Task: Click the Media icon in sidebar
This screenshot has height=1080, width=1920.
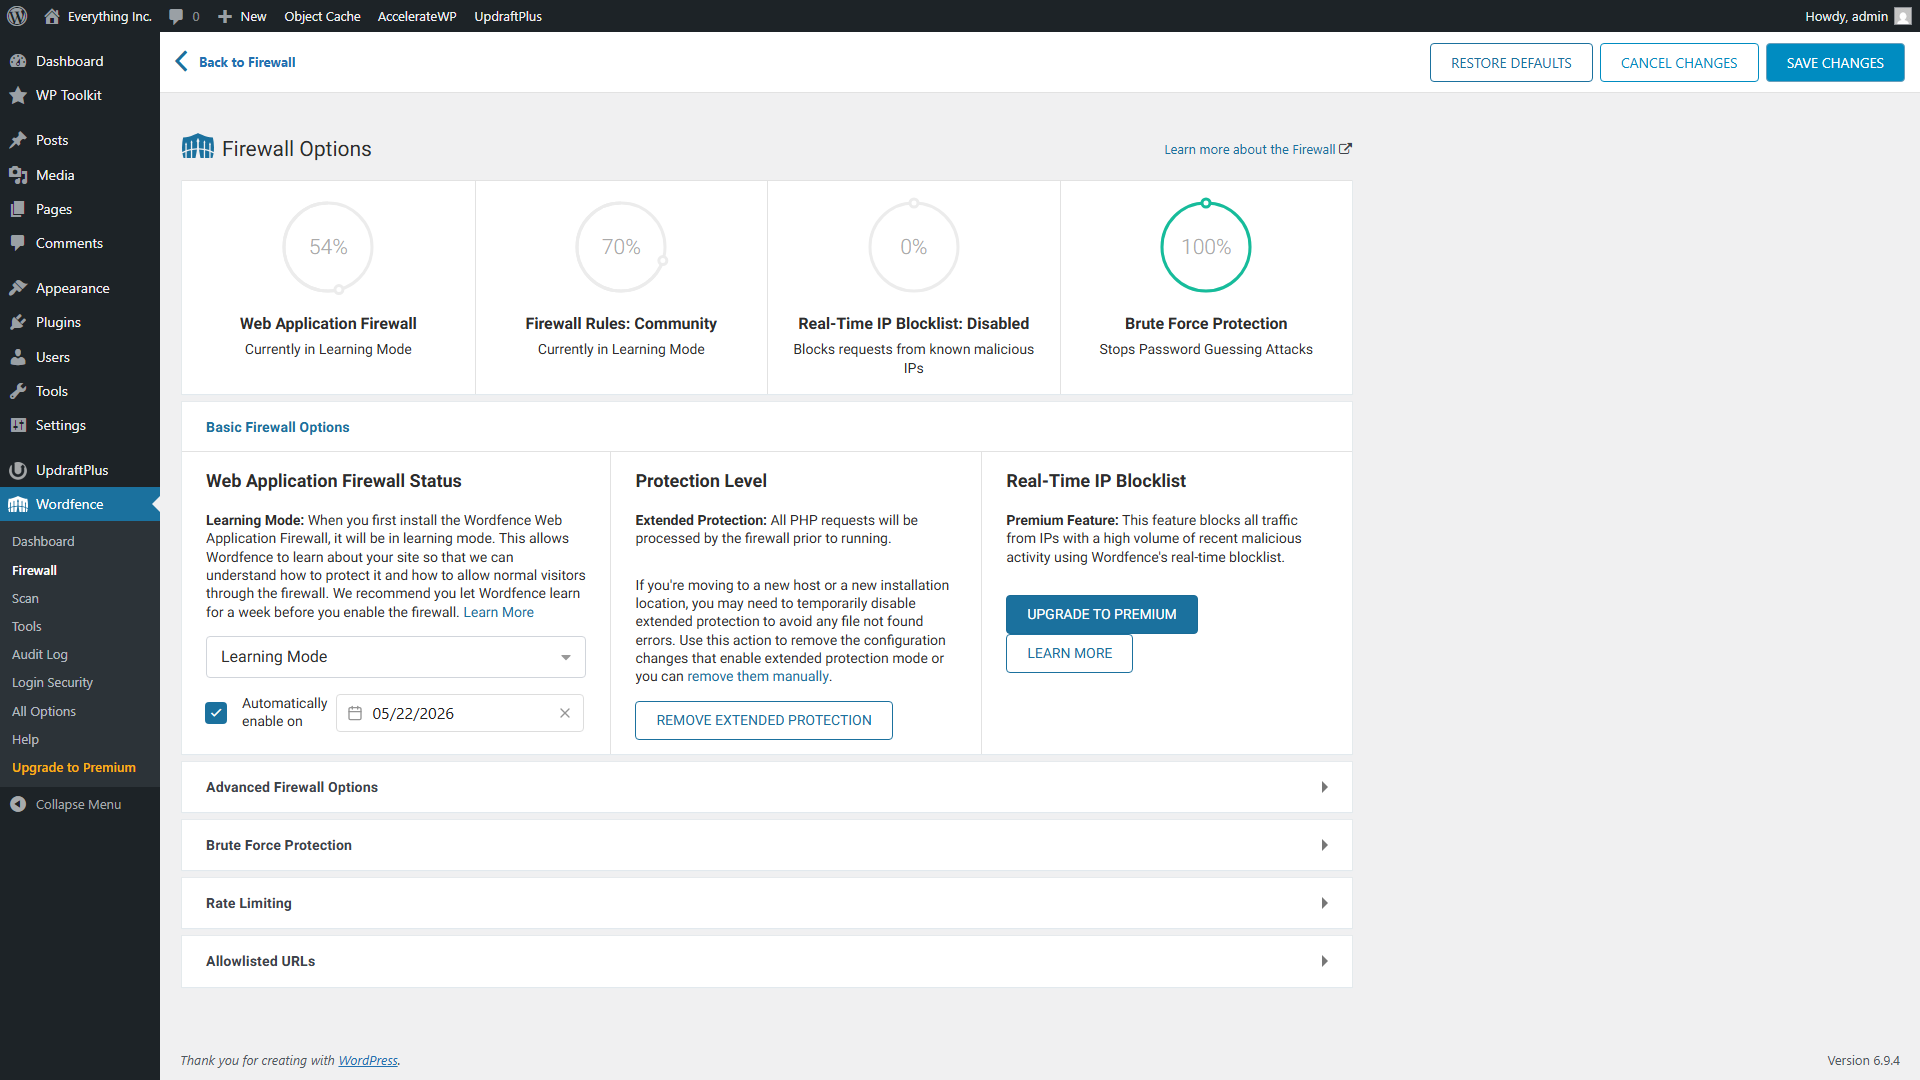Action: 18,175
